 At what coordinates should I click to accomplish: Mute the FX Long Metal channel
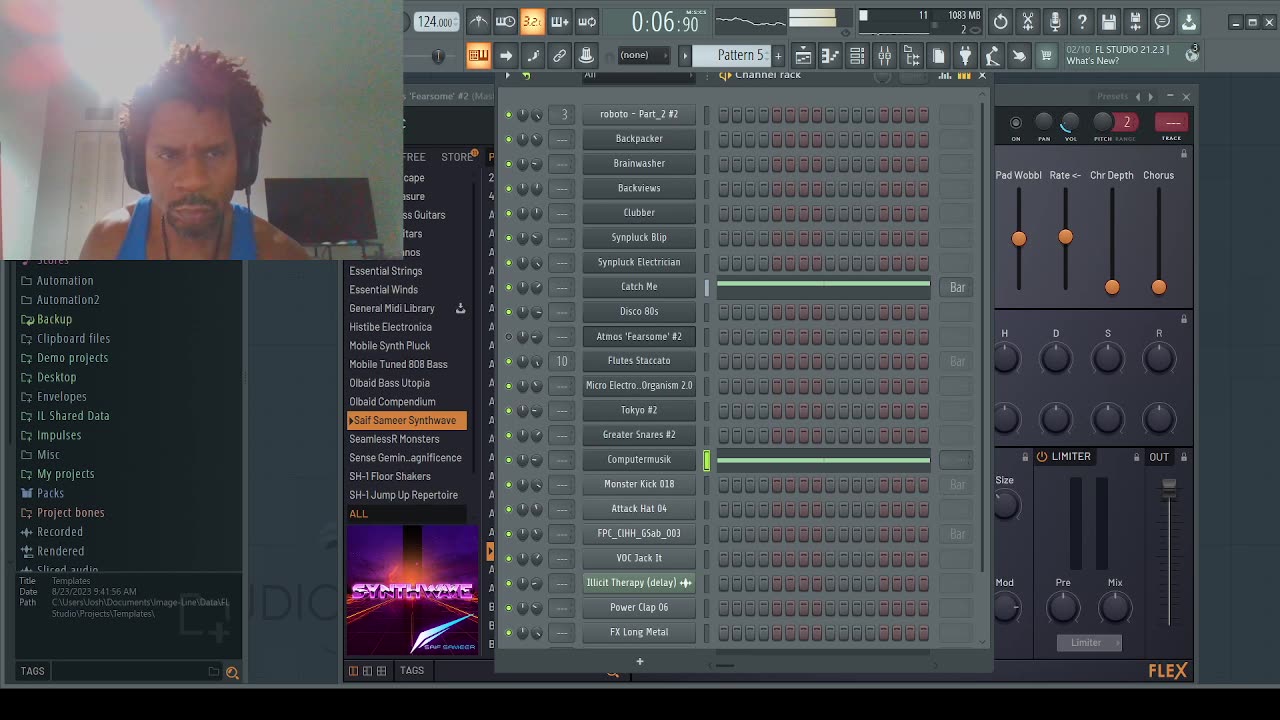click(508, 633)
